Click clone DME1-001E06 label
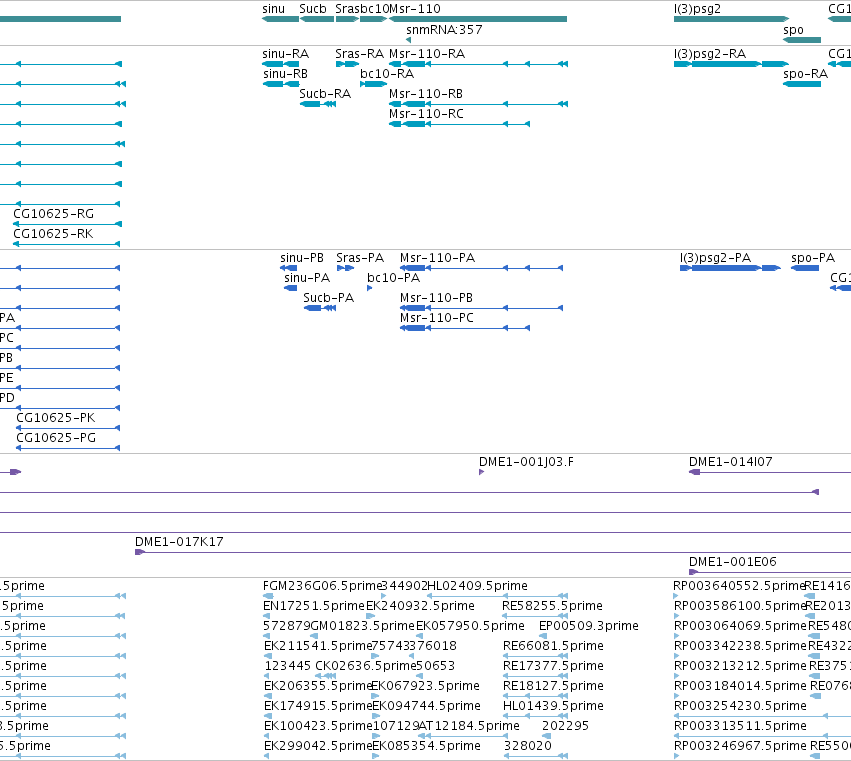 (x=733, y=562)
